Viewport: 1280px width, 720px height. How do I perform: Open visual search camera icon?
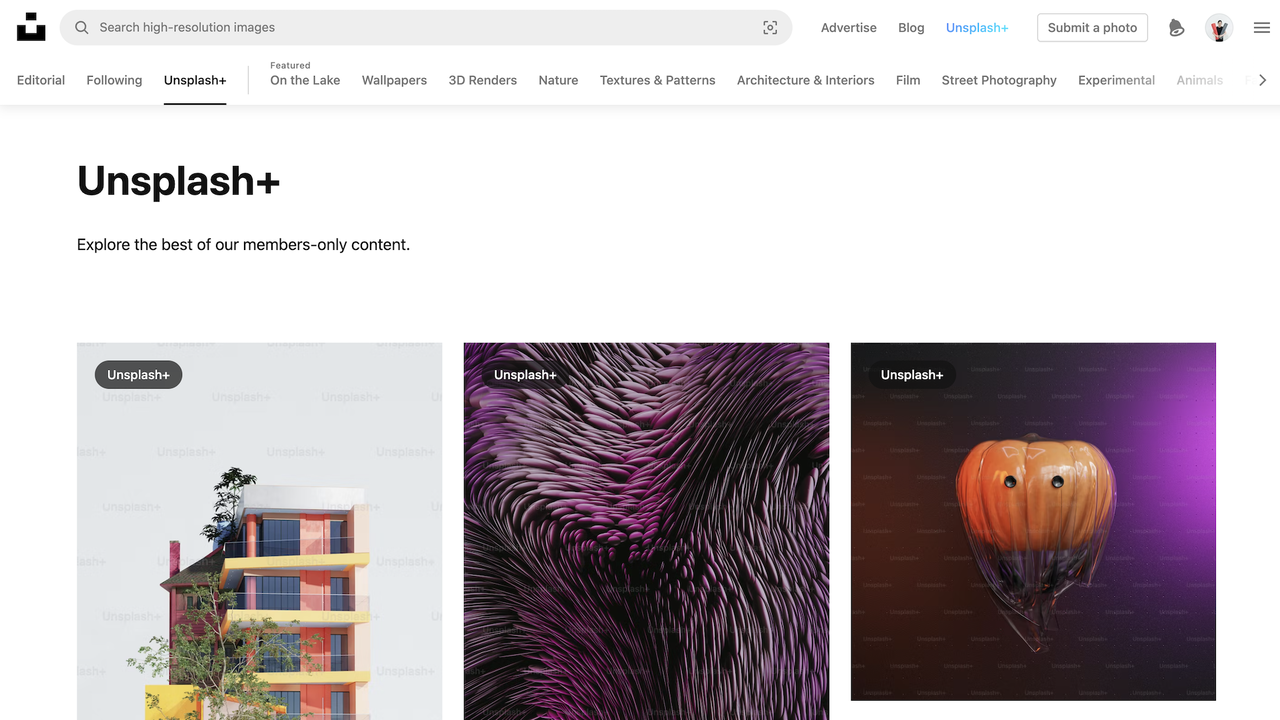click(770, 28)
